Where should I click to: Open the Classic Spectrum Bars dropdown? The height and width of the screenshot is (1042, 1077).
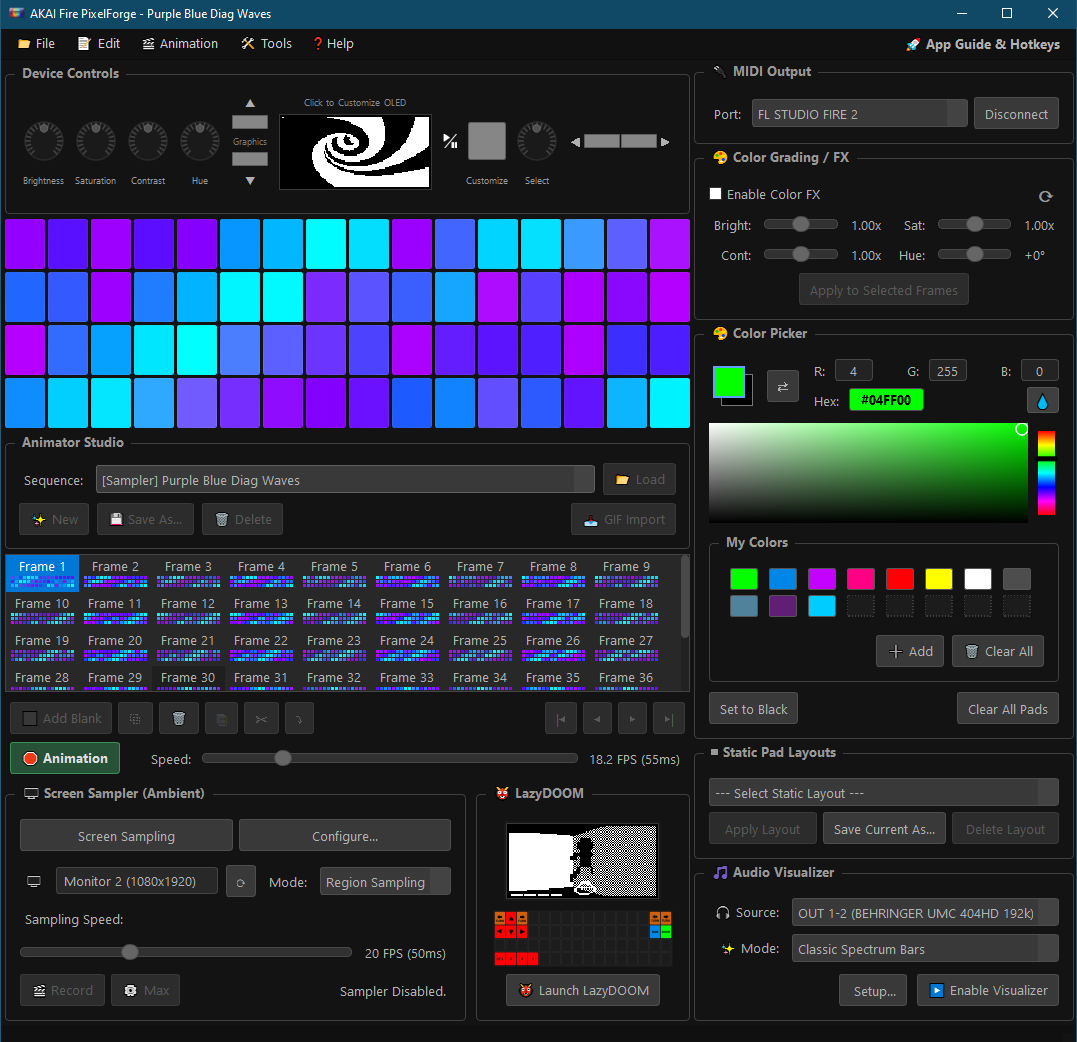click(x=925, y=949)
